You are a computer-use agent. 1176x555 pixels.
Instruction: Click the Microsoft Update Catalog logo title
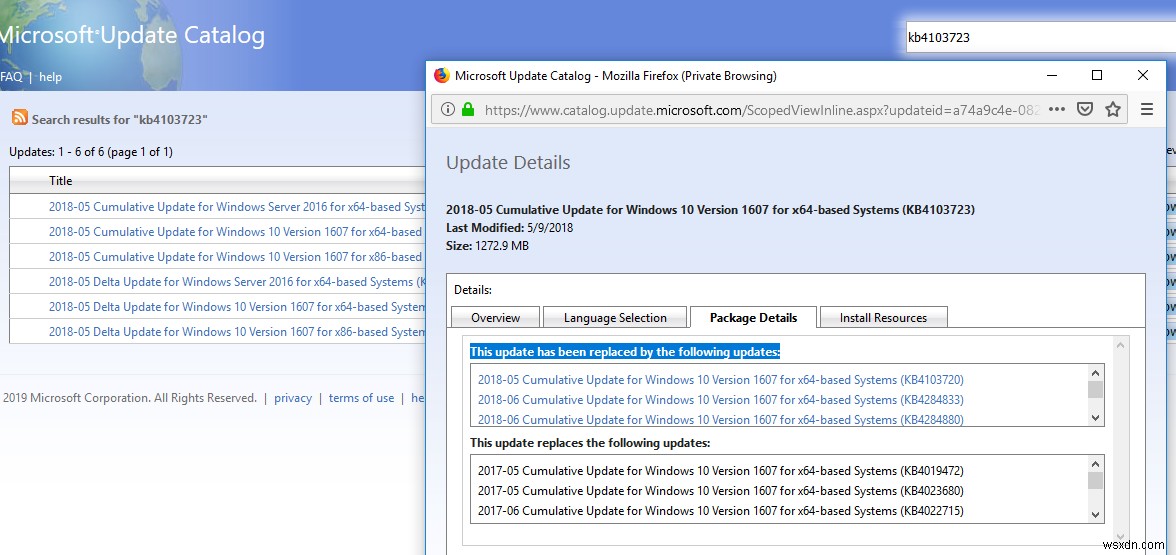(x=132, y=36)
